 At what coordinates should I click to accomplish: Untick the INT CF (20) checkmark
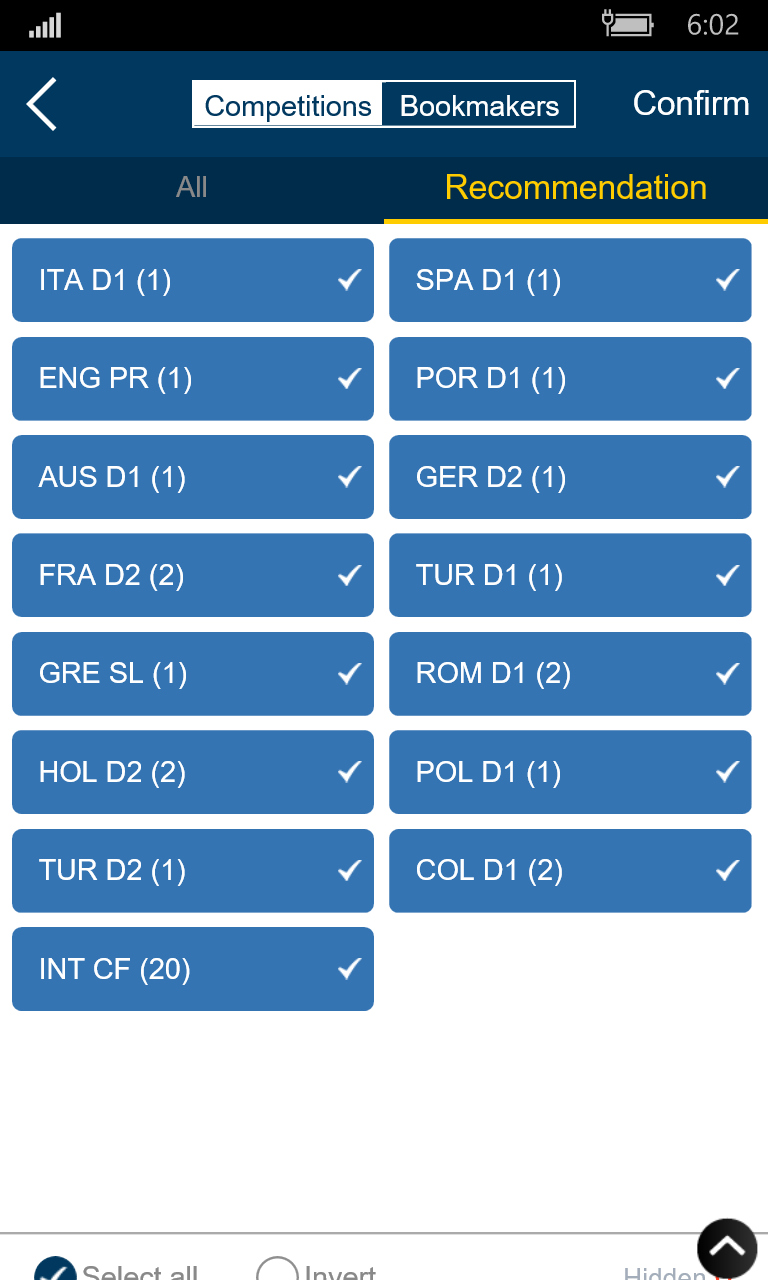coord(349,968)
